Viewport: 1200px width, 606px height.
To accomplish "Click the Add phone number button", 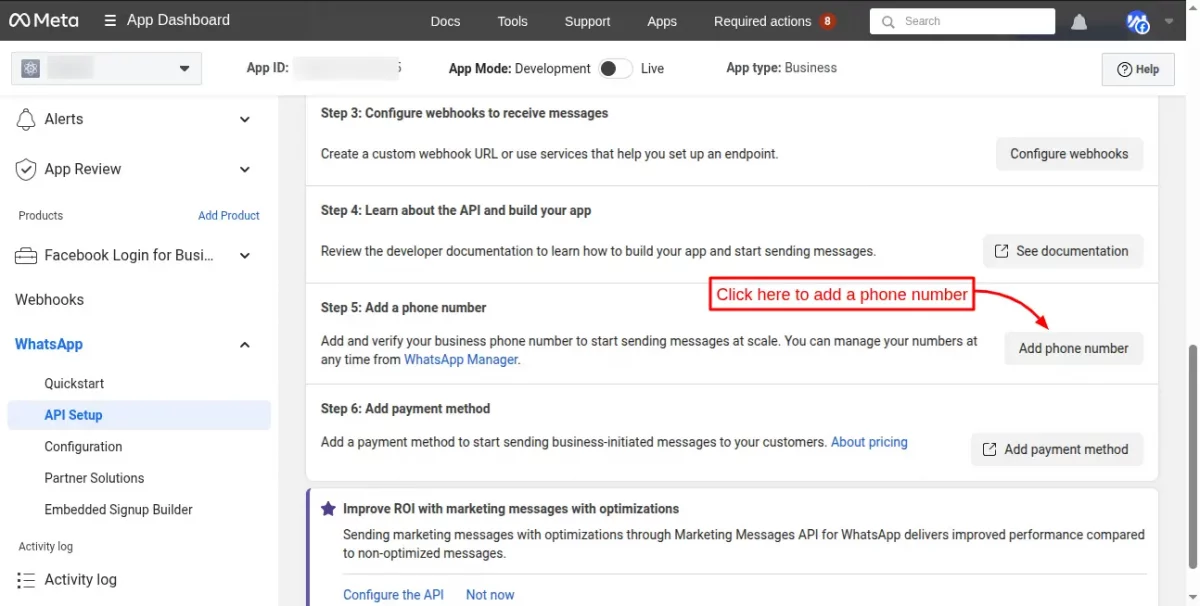I will pyautogui.click(x=1073, y=348).
